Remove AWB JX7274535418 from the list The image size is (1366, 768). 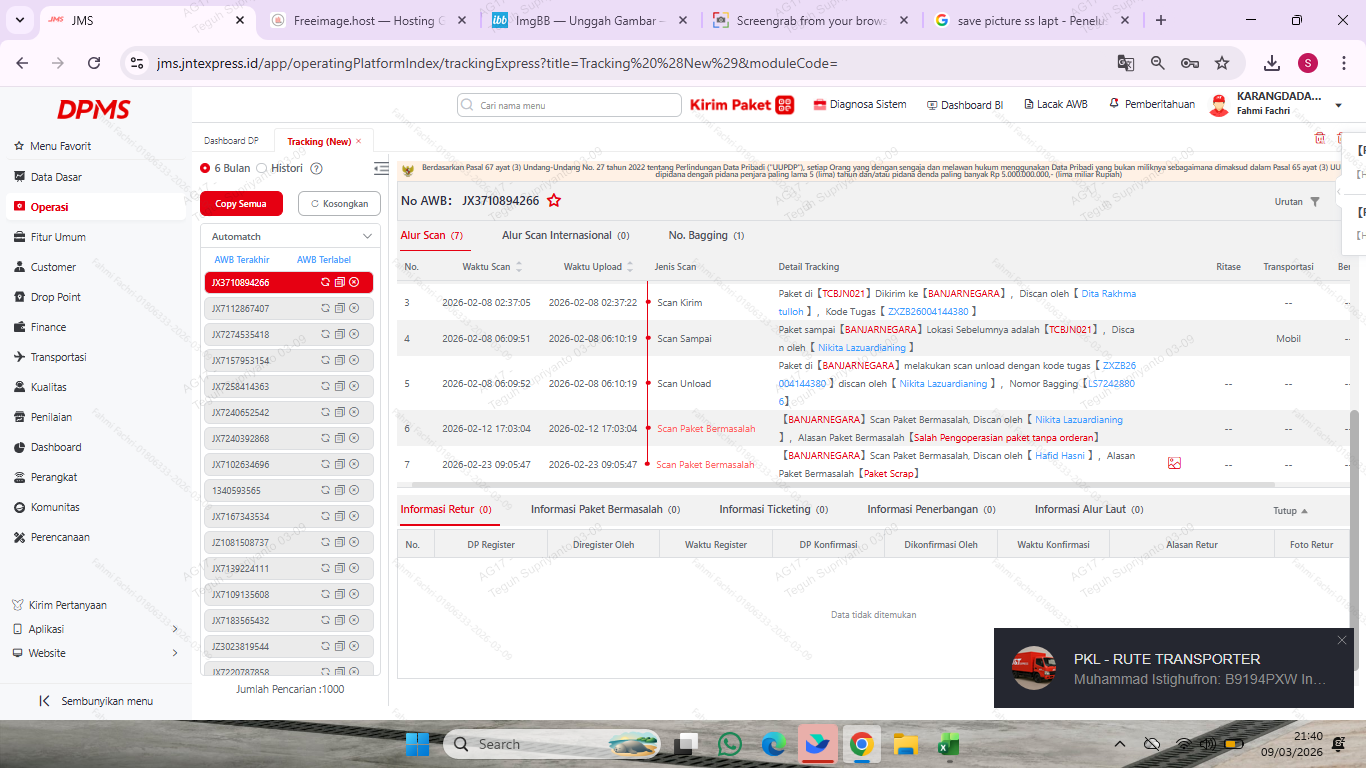(x=354, y=334)
